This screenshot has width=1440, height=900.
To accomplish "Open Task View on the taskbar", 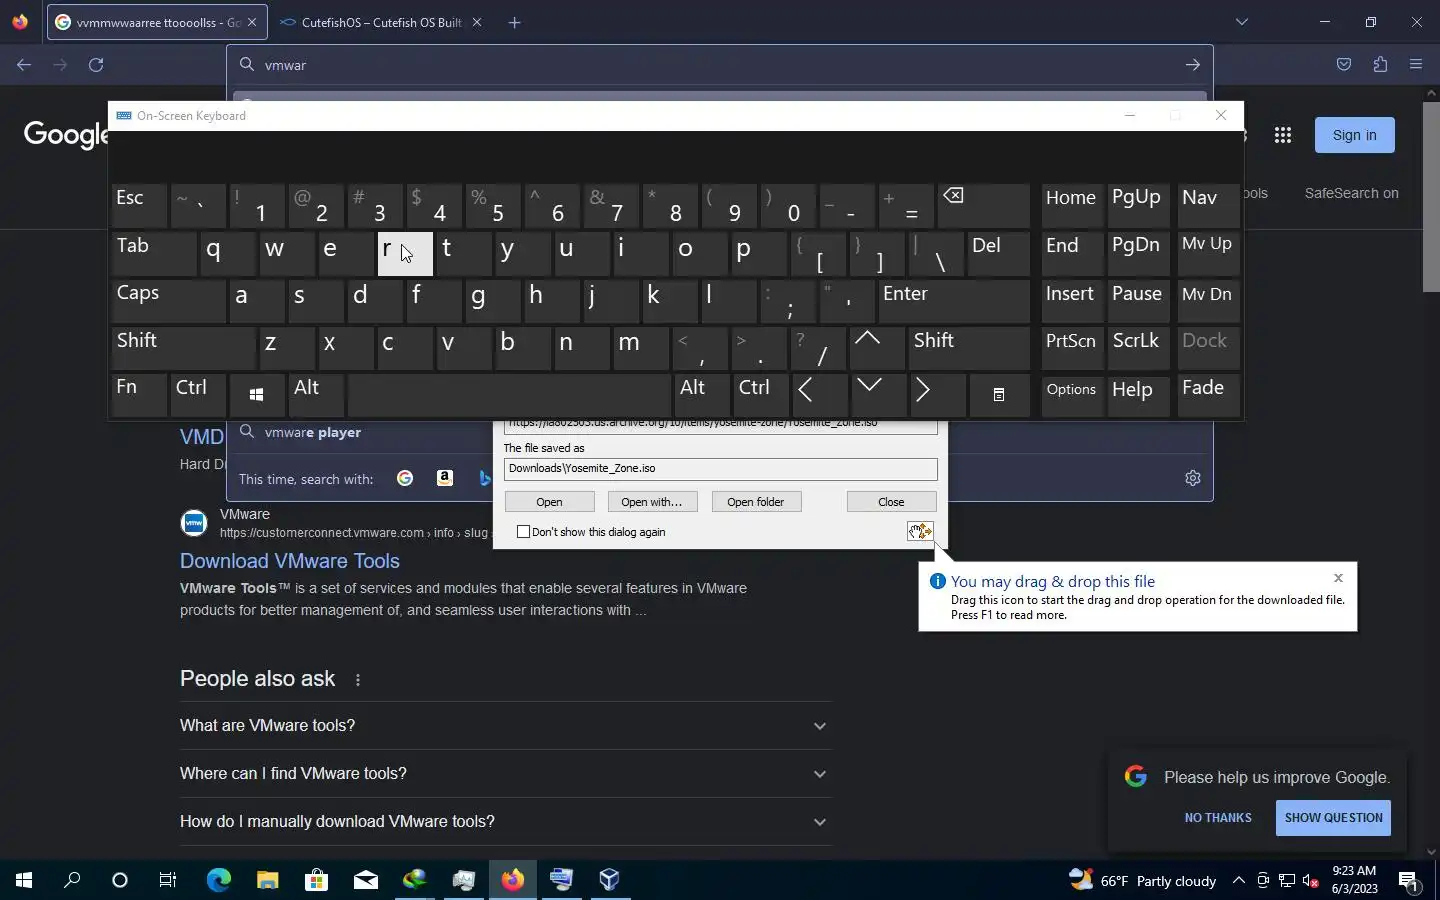I will point(168,880).
